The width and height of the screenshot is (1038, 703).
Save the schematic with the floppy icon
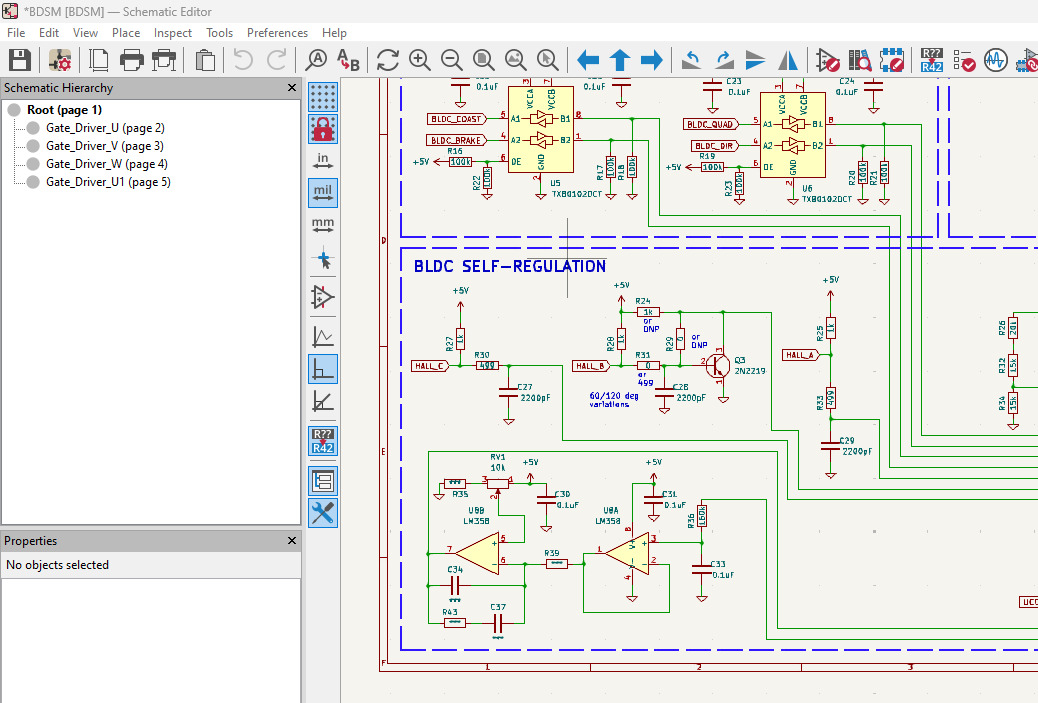[20, 60]
